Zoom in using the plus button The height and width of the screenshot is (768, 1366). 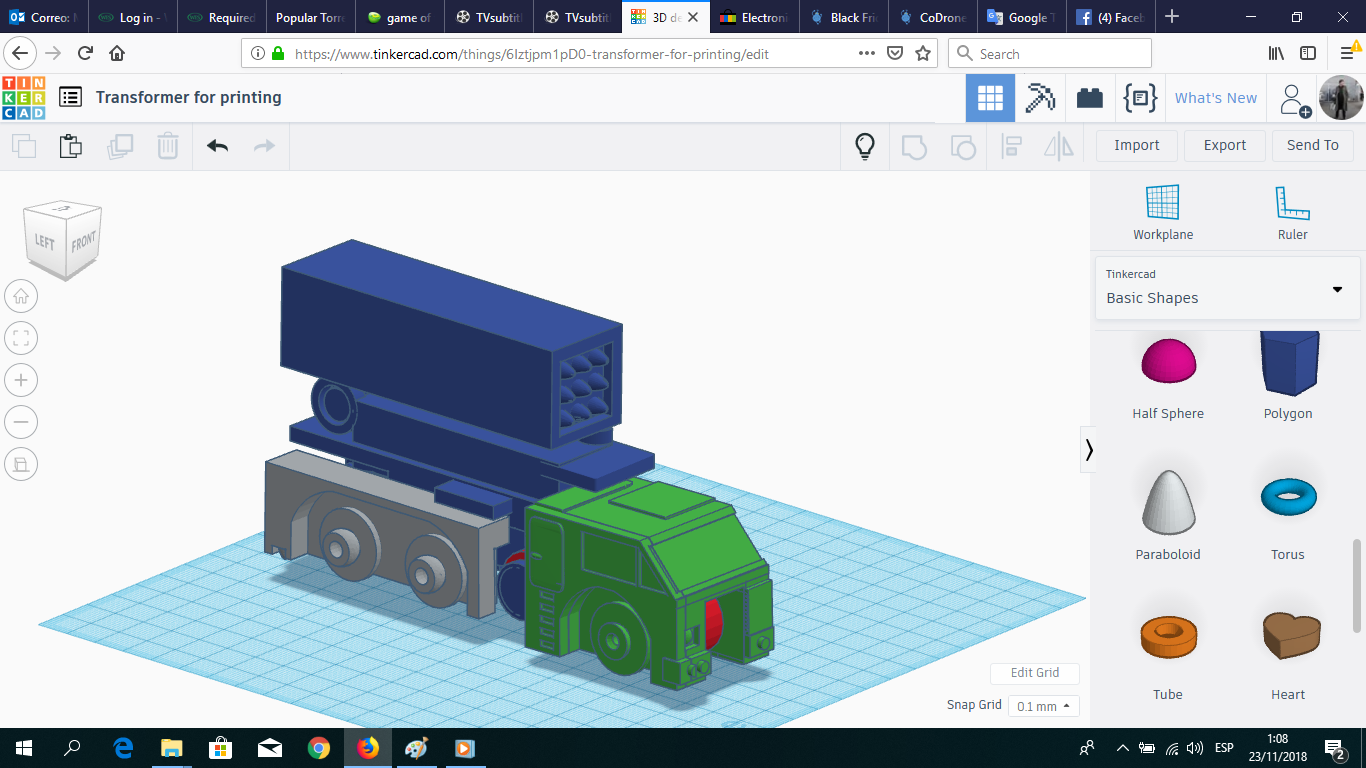pyautogui.click(x=21, y=380)
